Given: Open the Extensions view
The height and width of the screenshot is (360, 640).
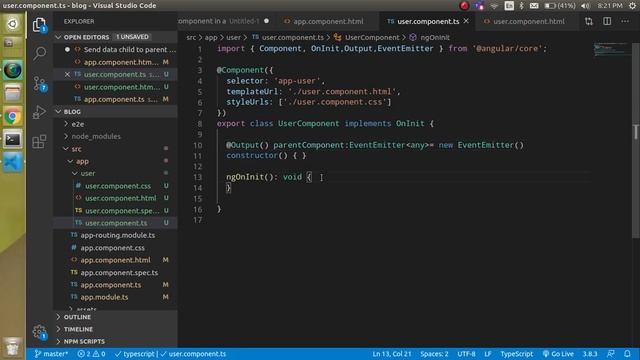Looking at the screenshot, I should click(x=40, y=142).
